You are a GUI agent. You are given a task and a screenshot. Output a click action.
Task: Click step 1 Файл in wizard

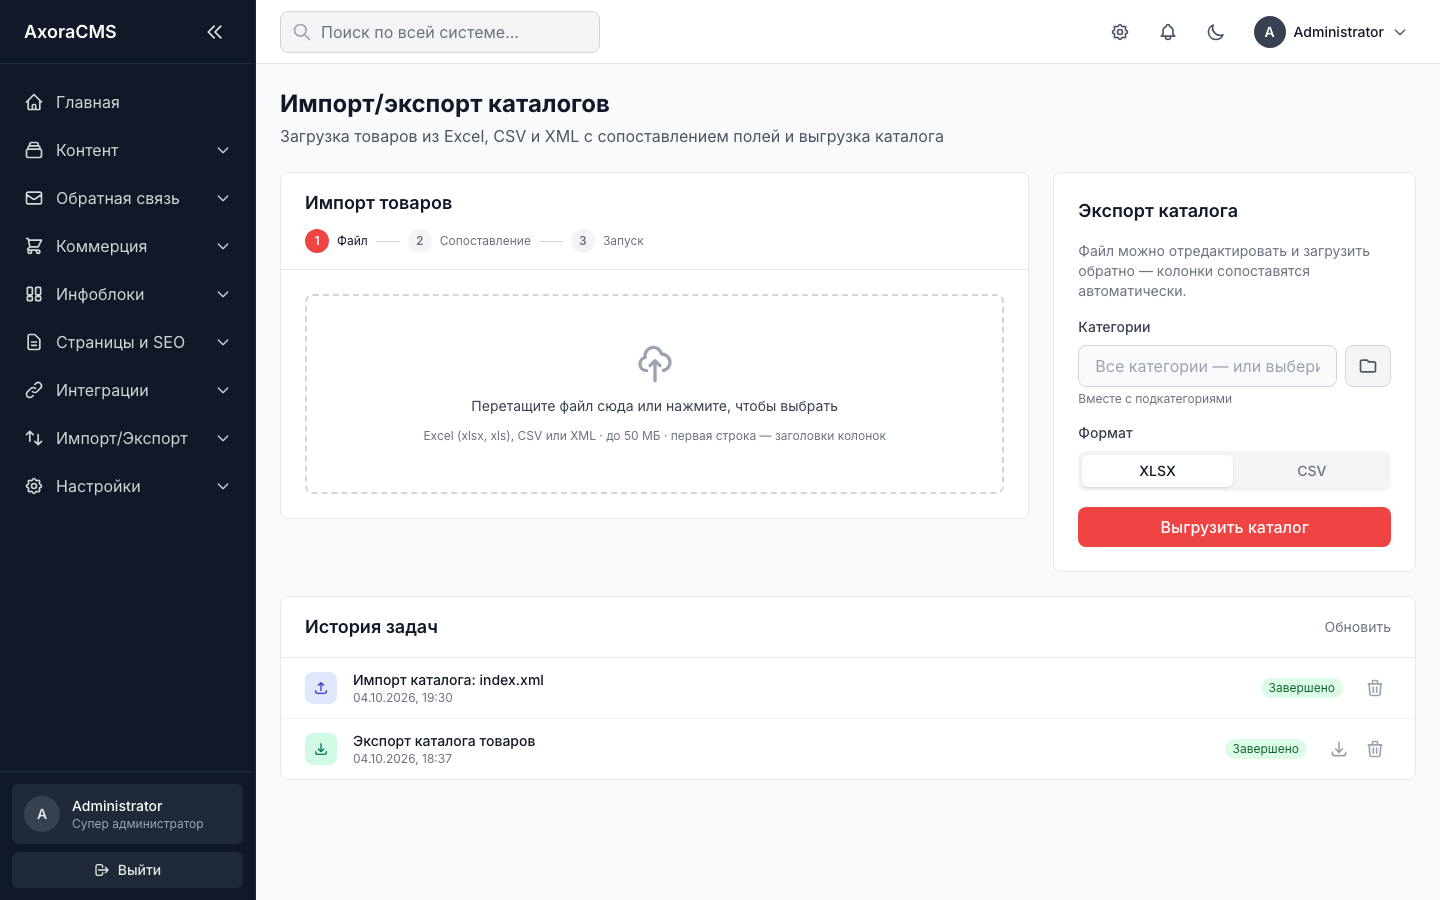pos(336,241)
